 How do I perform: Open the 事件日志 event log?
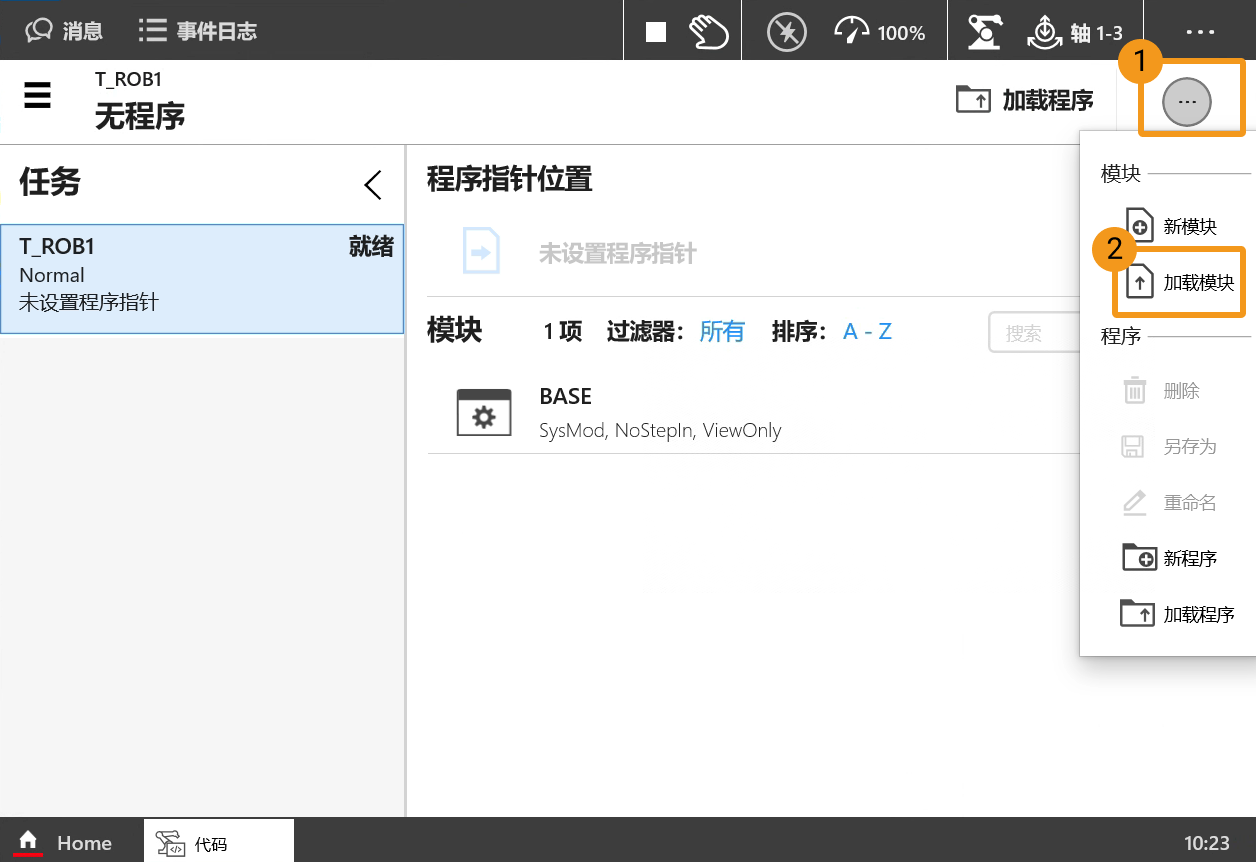pyautogui.click(x=198, y=31)
